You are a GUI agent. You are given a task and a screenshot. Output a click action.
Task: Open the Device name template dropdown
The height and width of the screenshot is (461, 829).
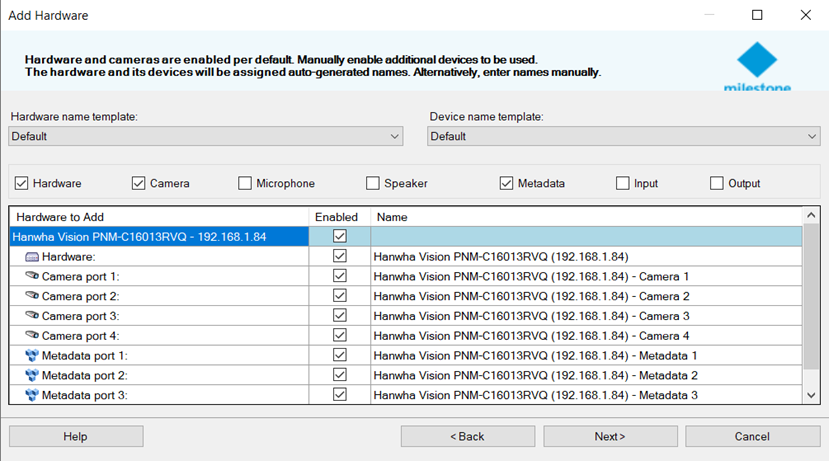624,136
